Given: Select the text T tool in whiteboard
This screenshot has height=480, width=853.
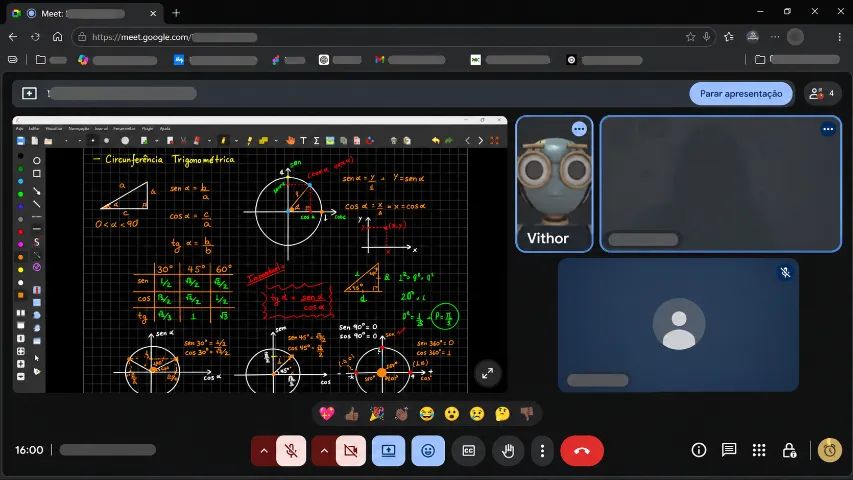Looking at the screenshot, I should 304,140.
